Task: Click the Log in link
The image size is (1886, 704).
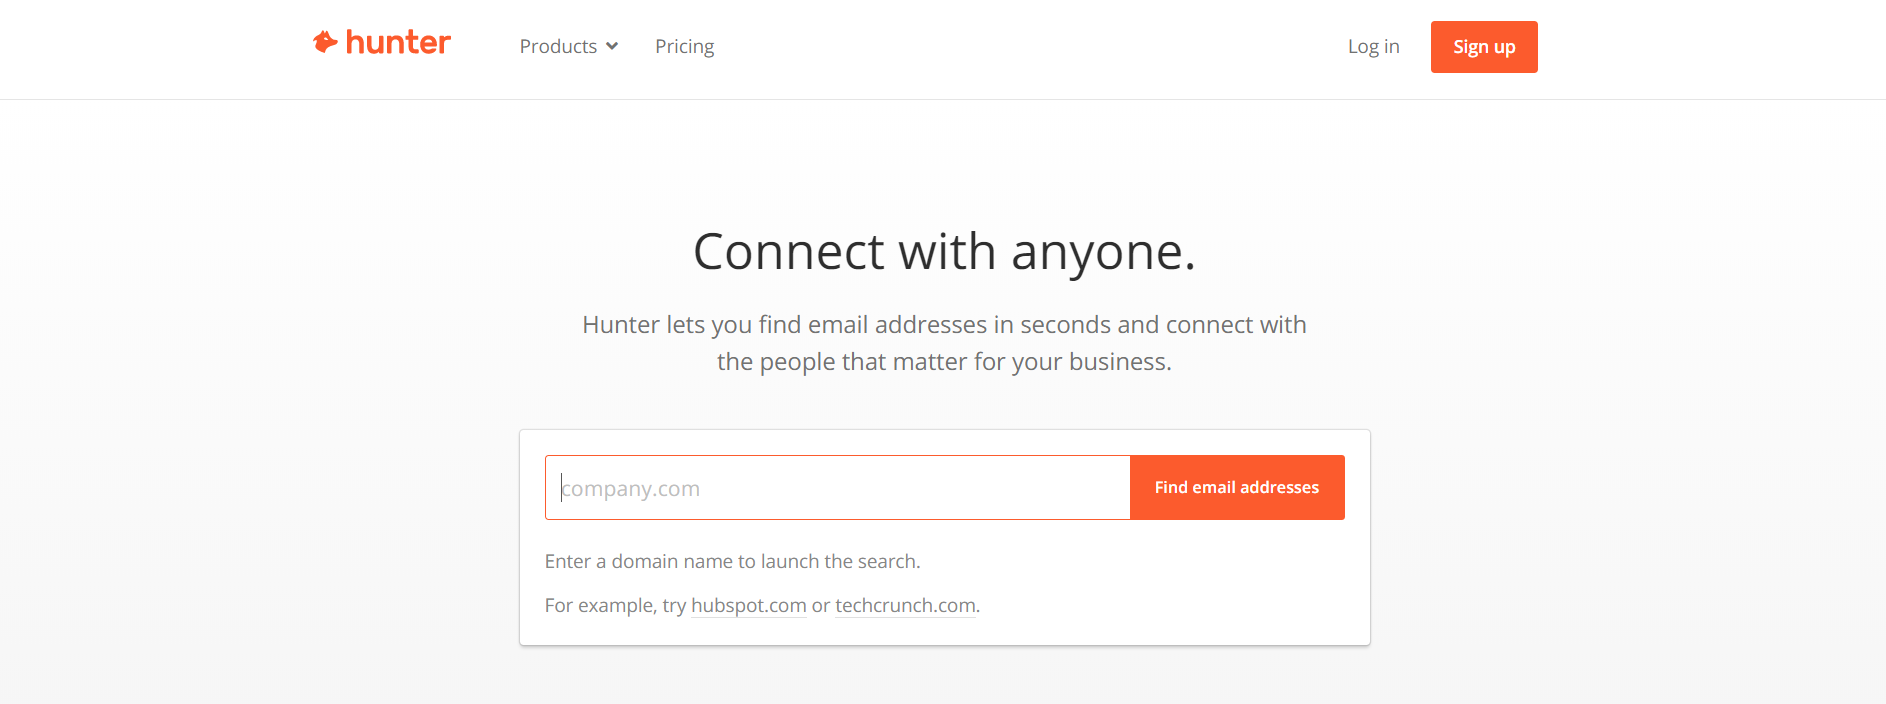Action: click(x=1373, y=47)
